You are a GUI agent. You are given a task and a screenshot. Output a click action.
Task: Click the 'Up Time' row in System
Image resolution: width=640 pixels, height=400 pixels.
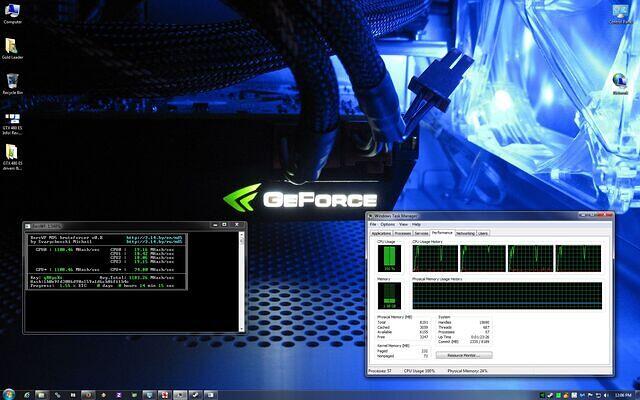click(464, 337)
